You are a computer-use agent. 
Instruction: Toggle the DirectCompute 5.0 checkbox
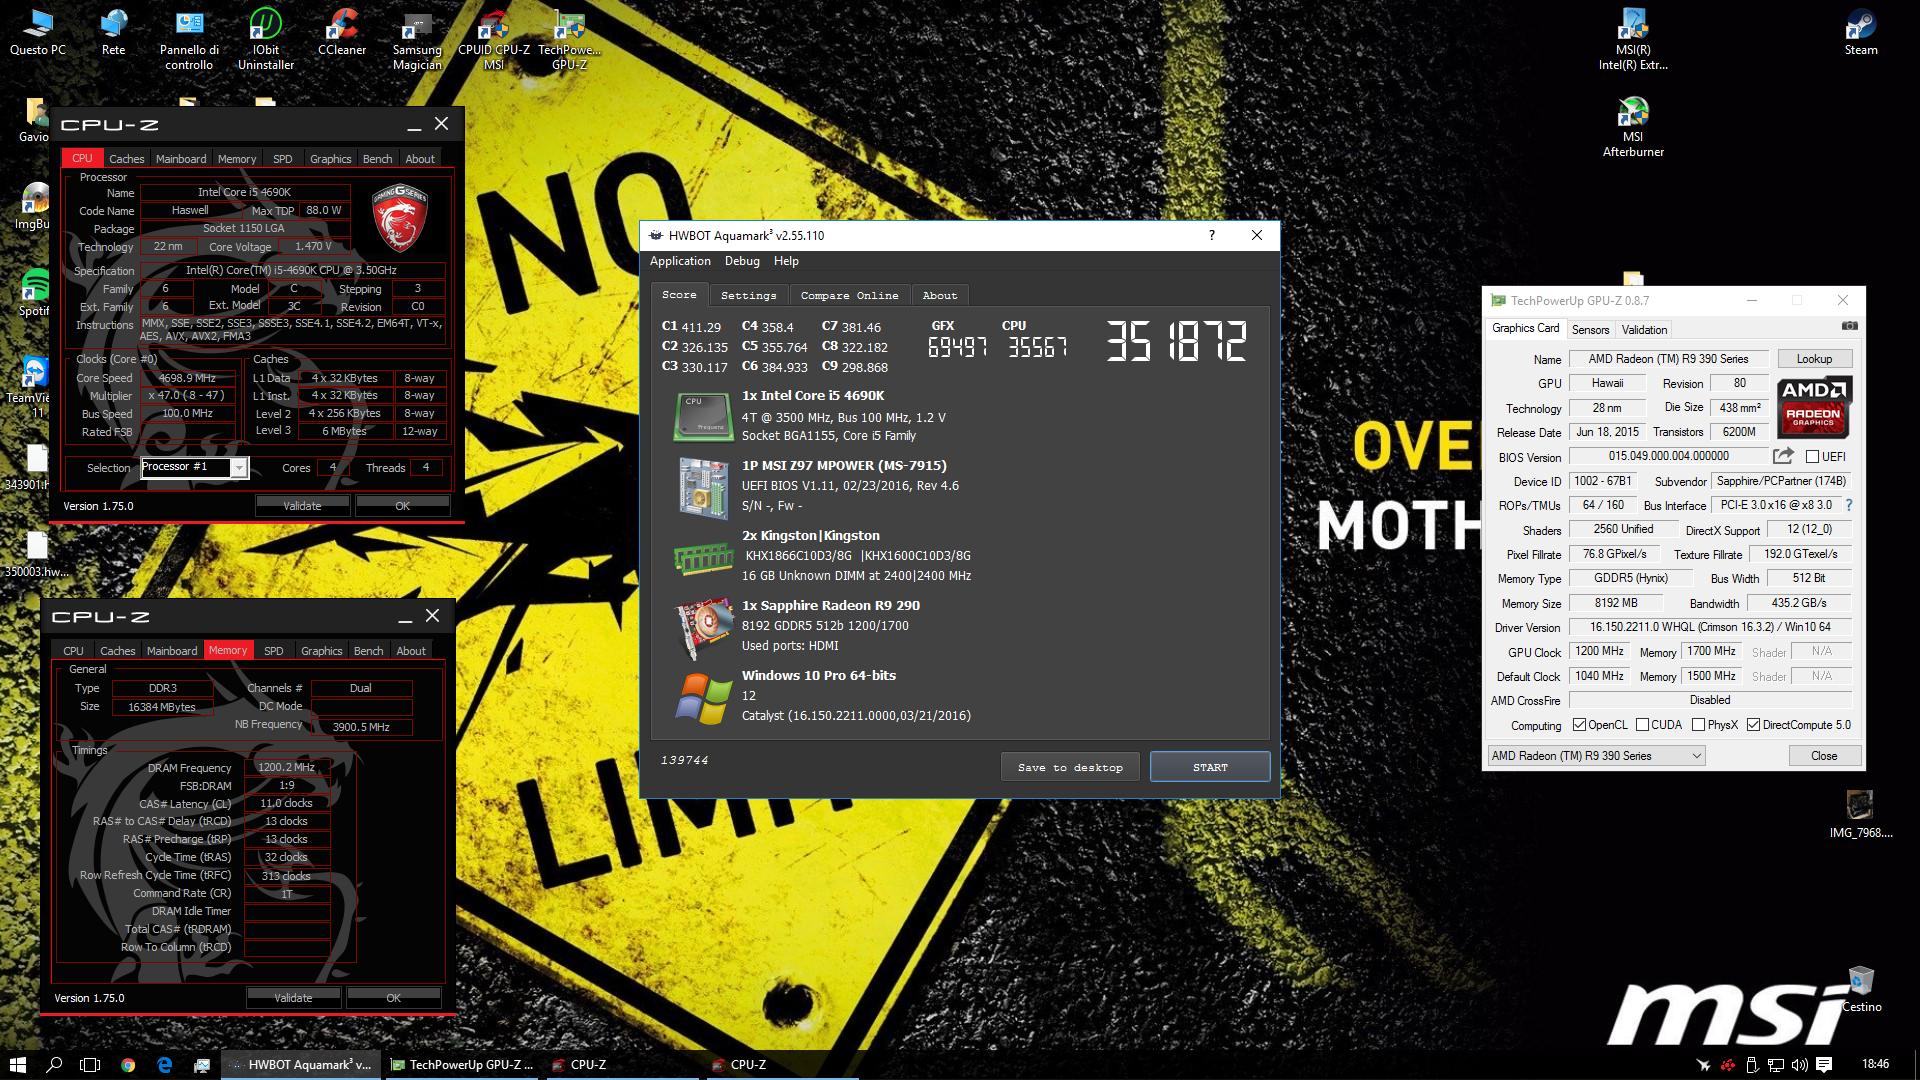(1753, 725)
